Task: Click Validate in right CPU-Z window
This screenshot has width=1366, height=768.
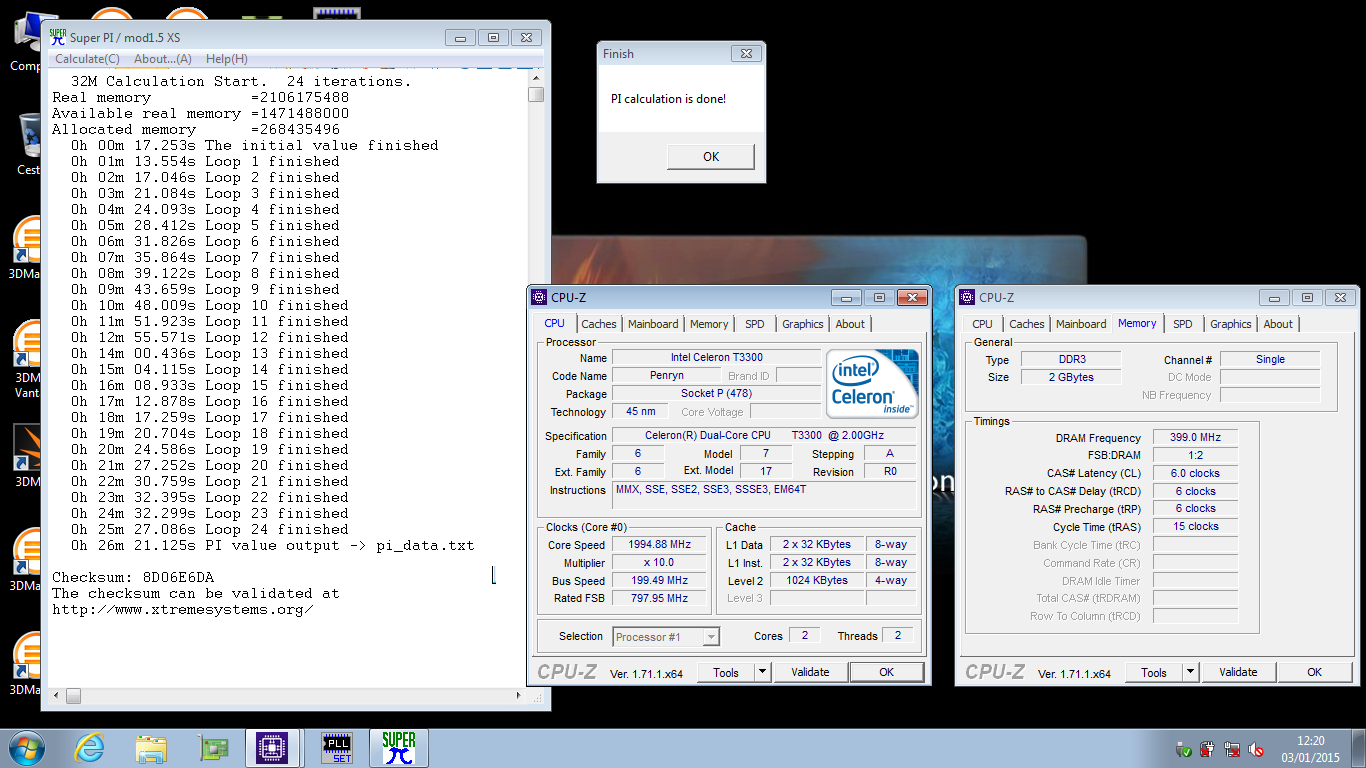Action: [1238, 673]
